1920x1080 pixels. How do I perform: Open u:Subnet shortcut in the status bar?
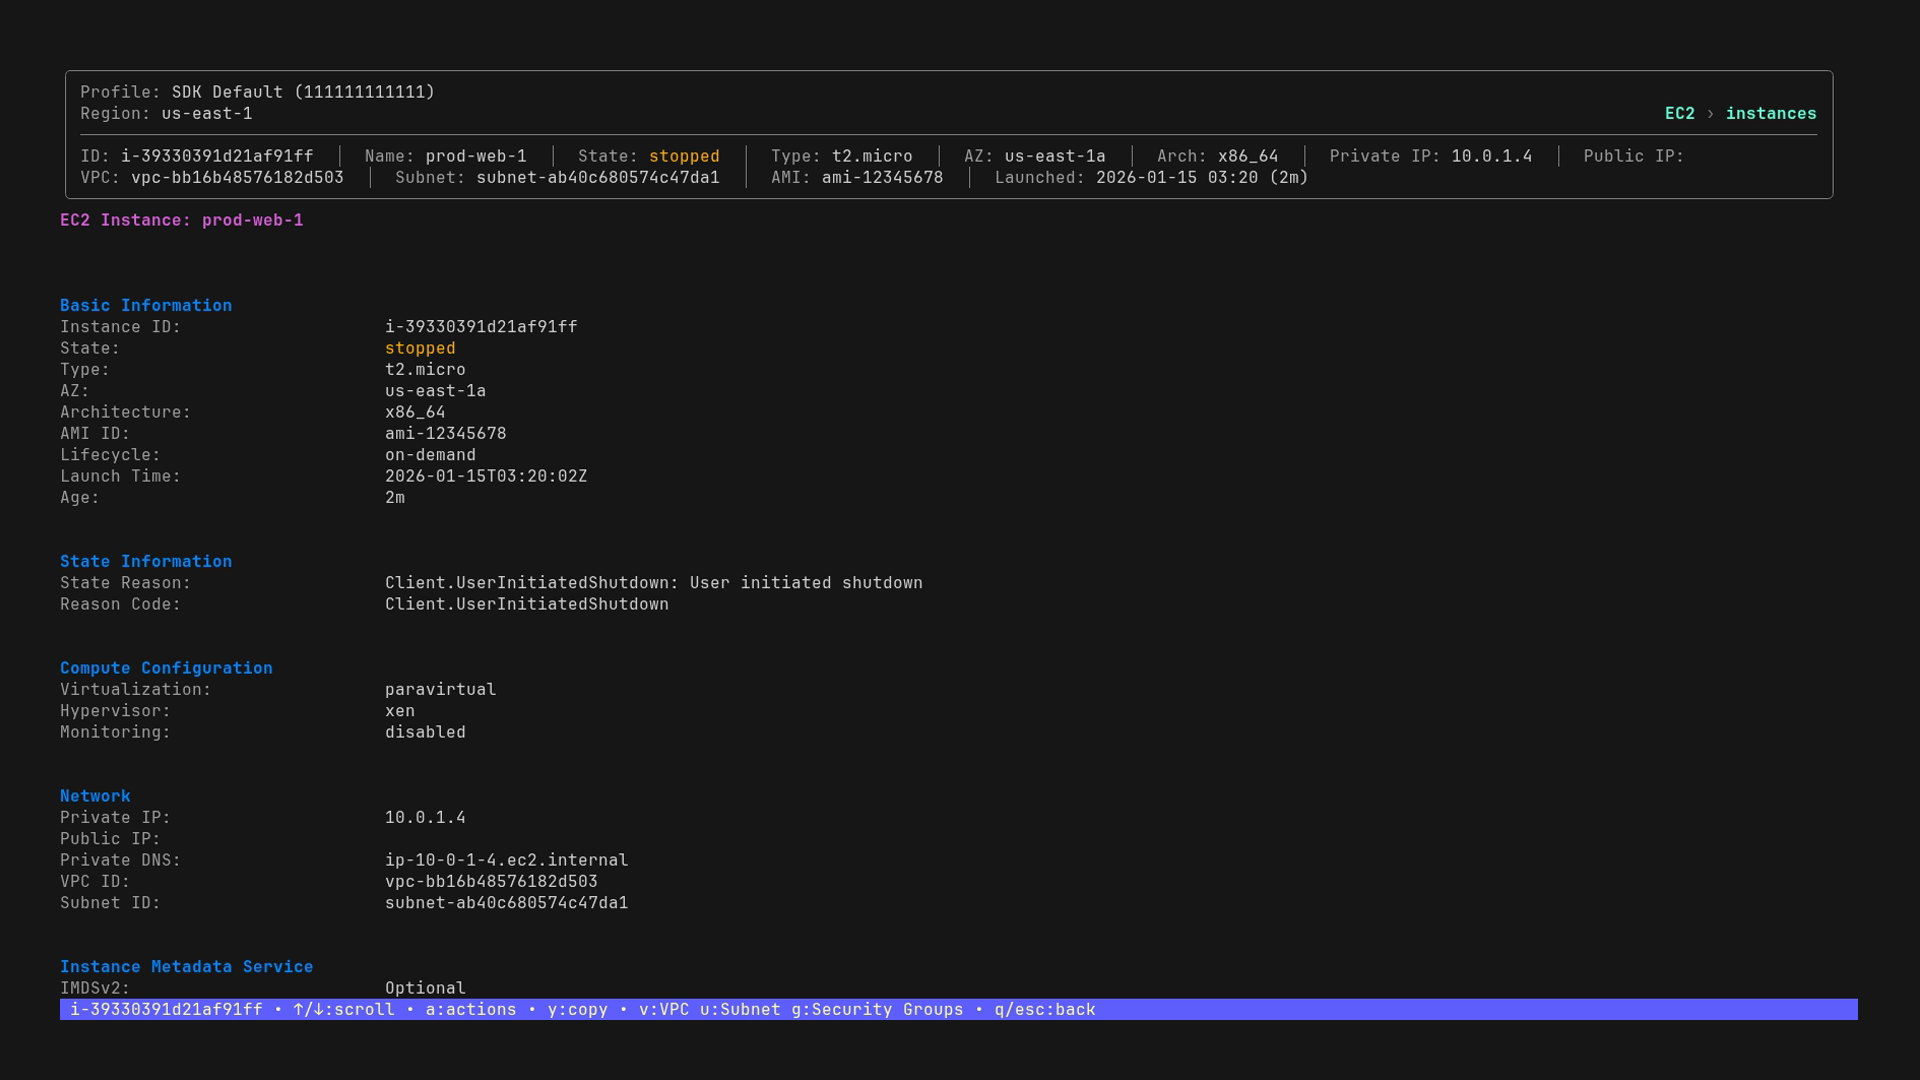pyautogui.click(x=740, y=1010)
